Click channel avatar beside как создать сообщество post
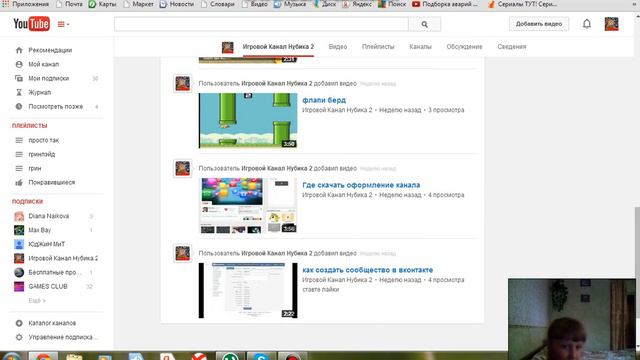 pyautogui.click(x=182, y=253)
